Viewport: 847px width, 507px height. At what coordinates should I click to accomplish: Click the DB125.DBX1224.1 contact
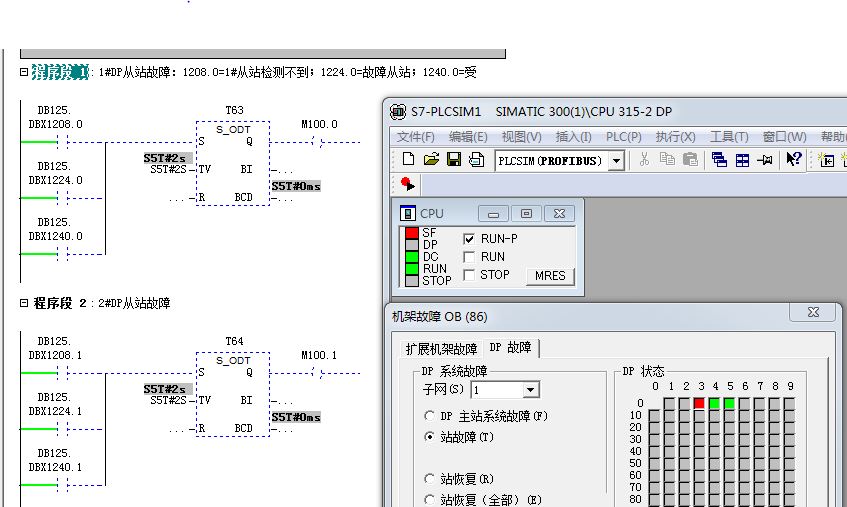63,429
